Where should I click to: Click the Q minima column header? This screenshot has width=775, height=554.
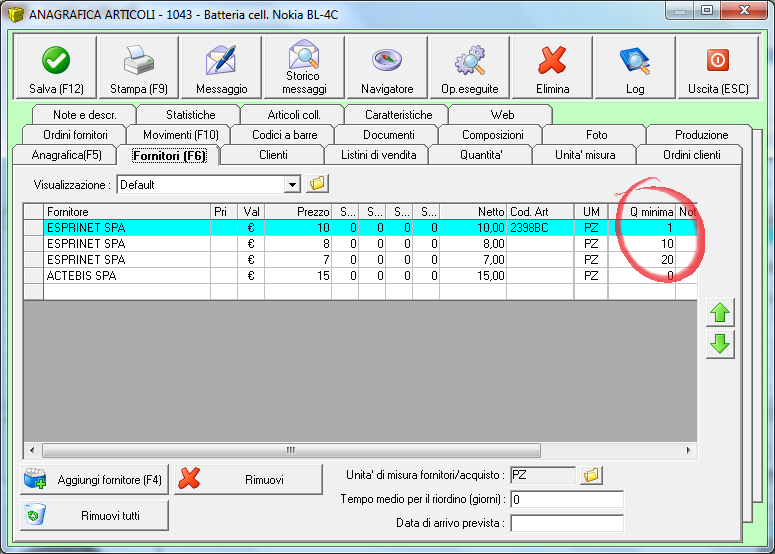tap(642, 212)
